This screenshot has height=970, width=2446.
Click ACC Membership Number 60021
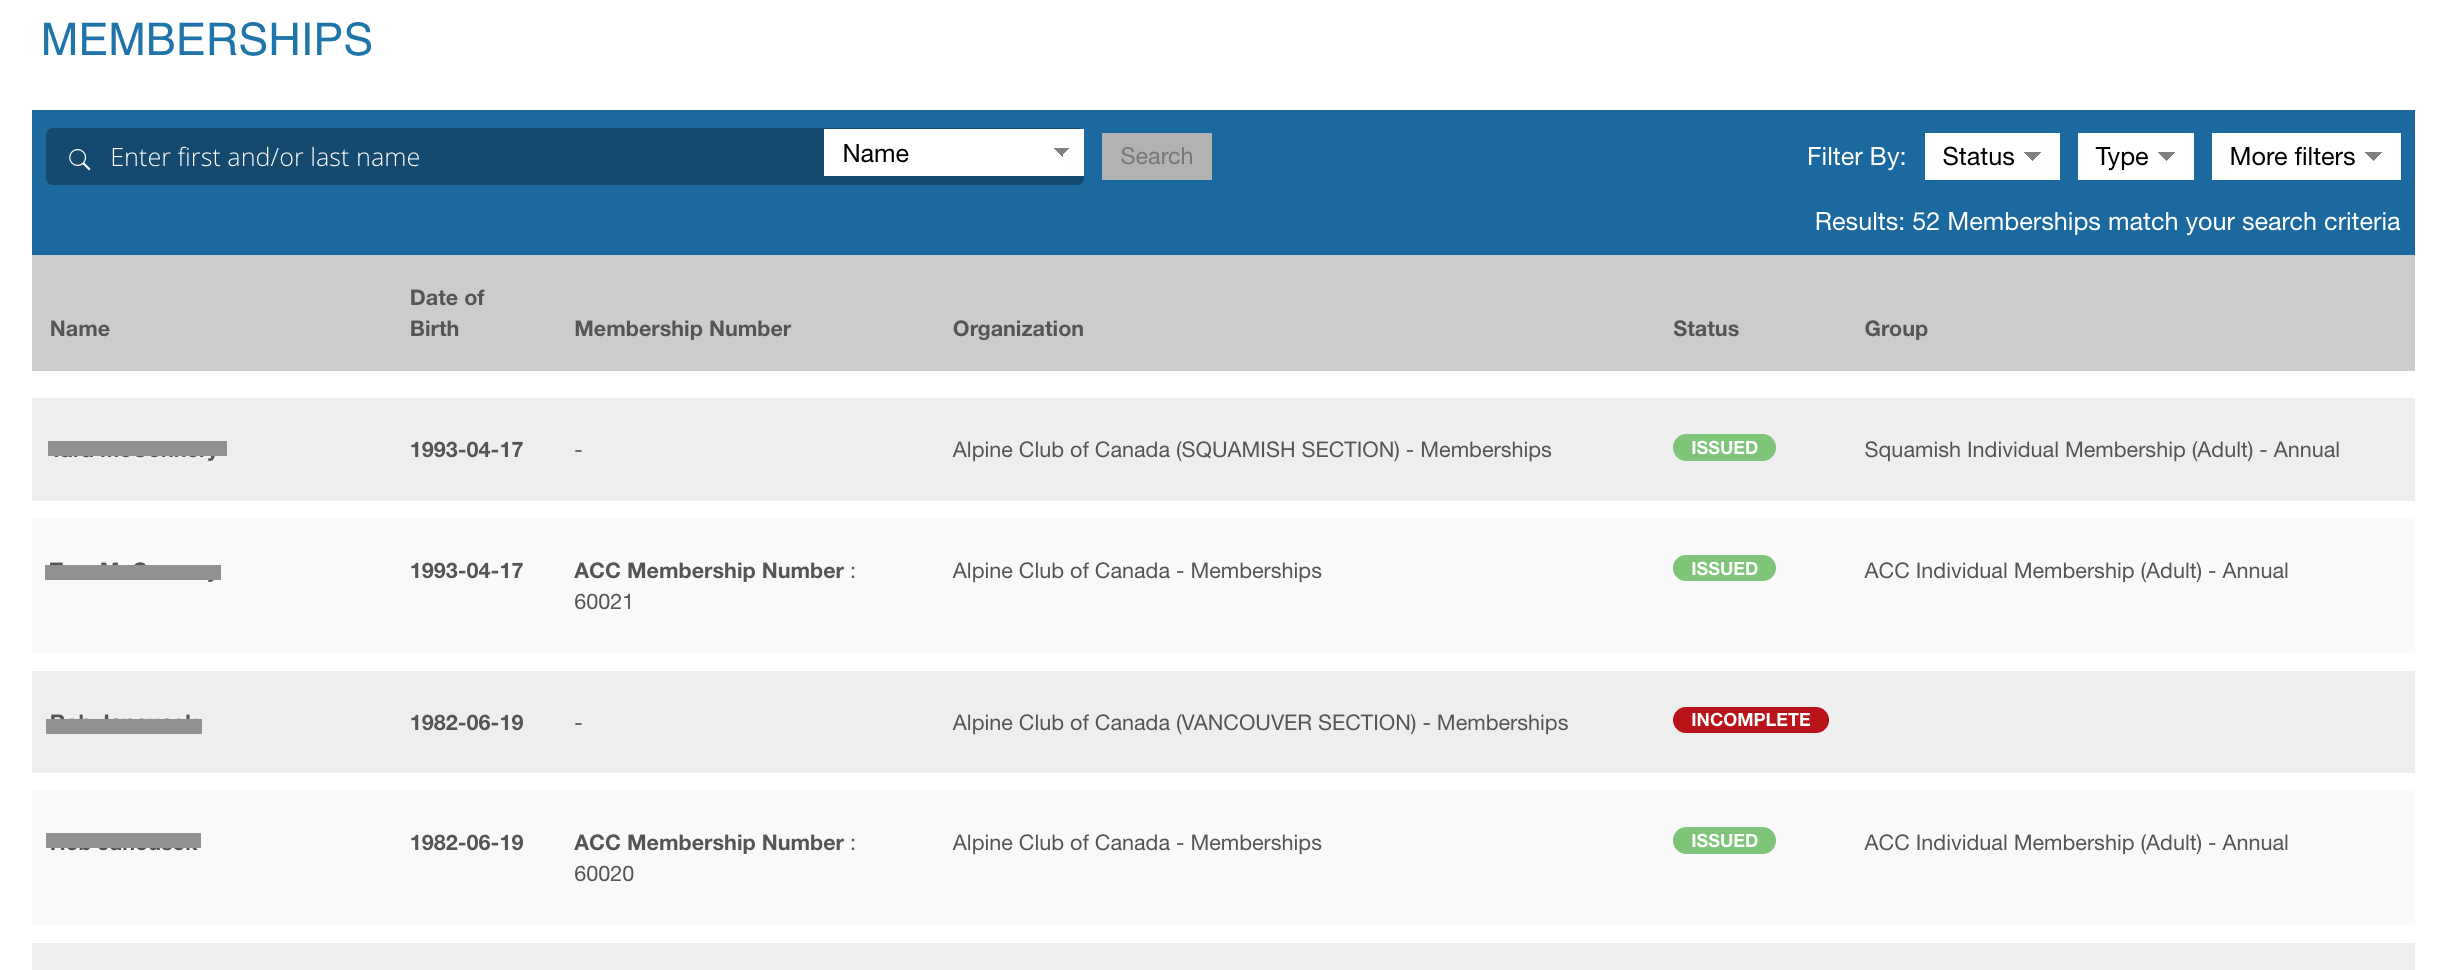tap(715, 586)
